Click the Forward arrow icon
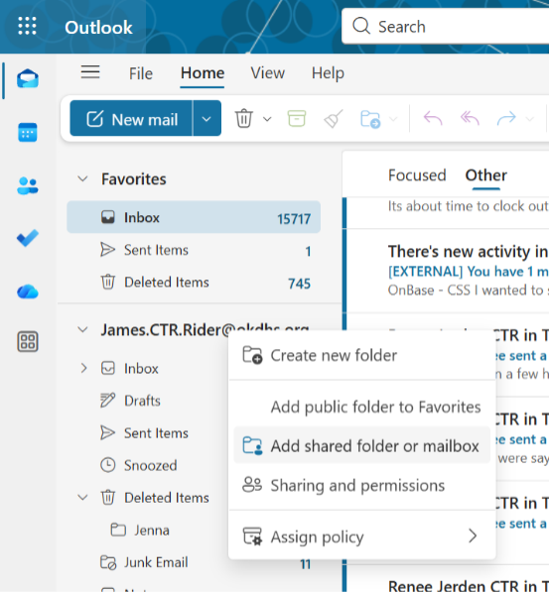The height and width of the screenshot is (595, 550). (506, 118)
